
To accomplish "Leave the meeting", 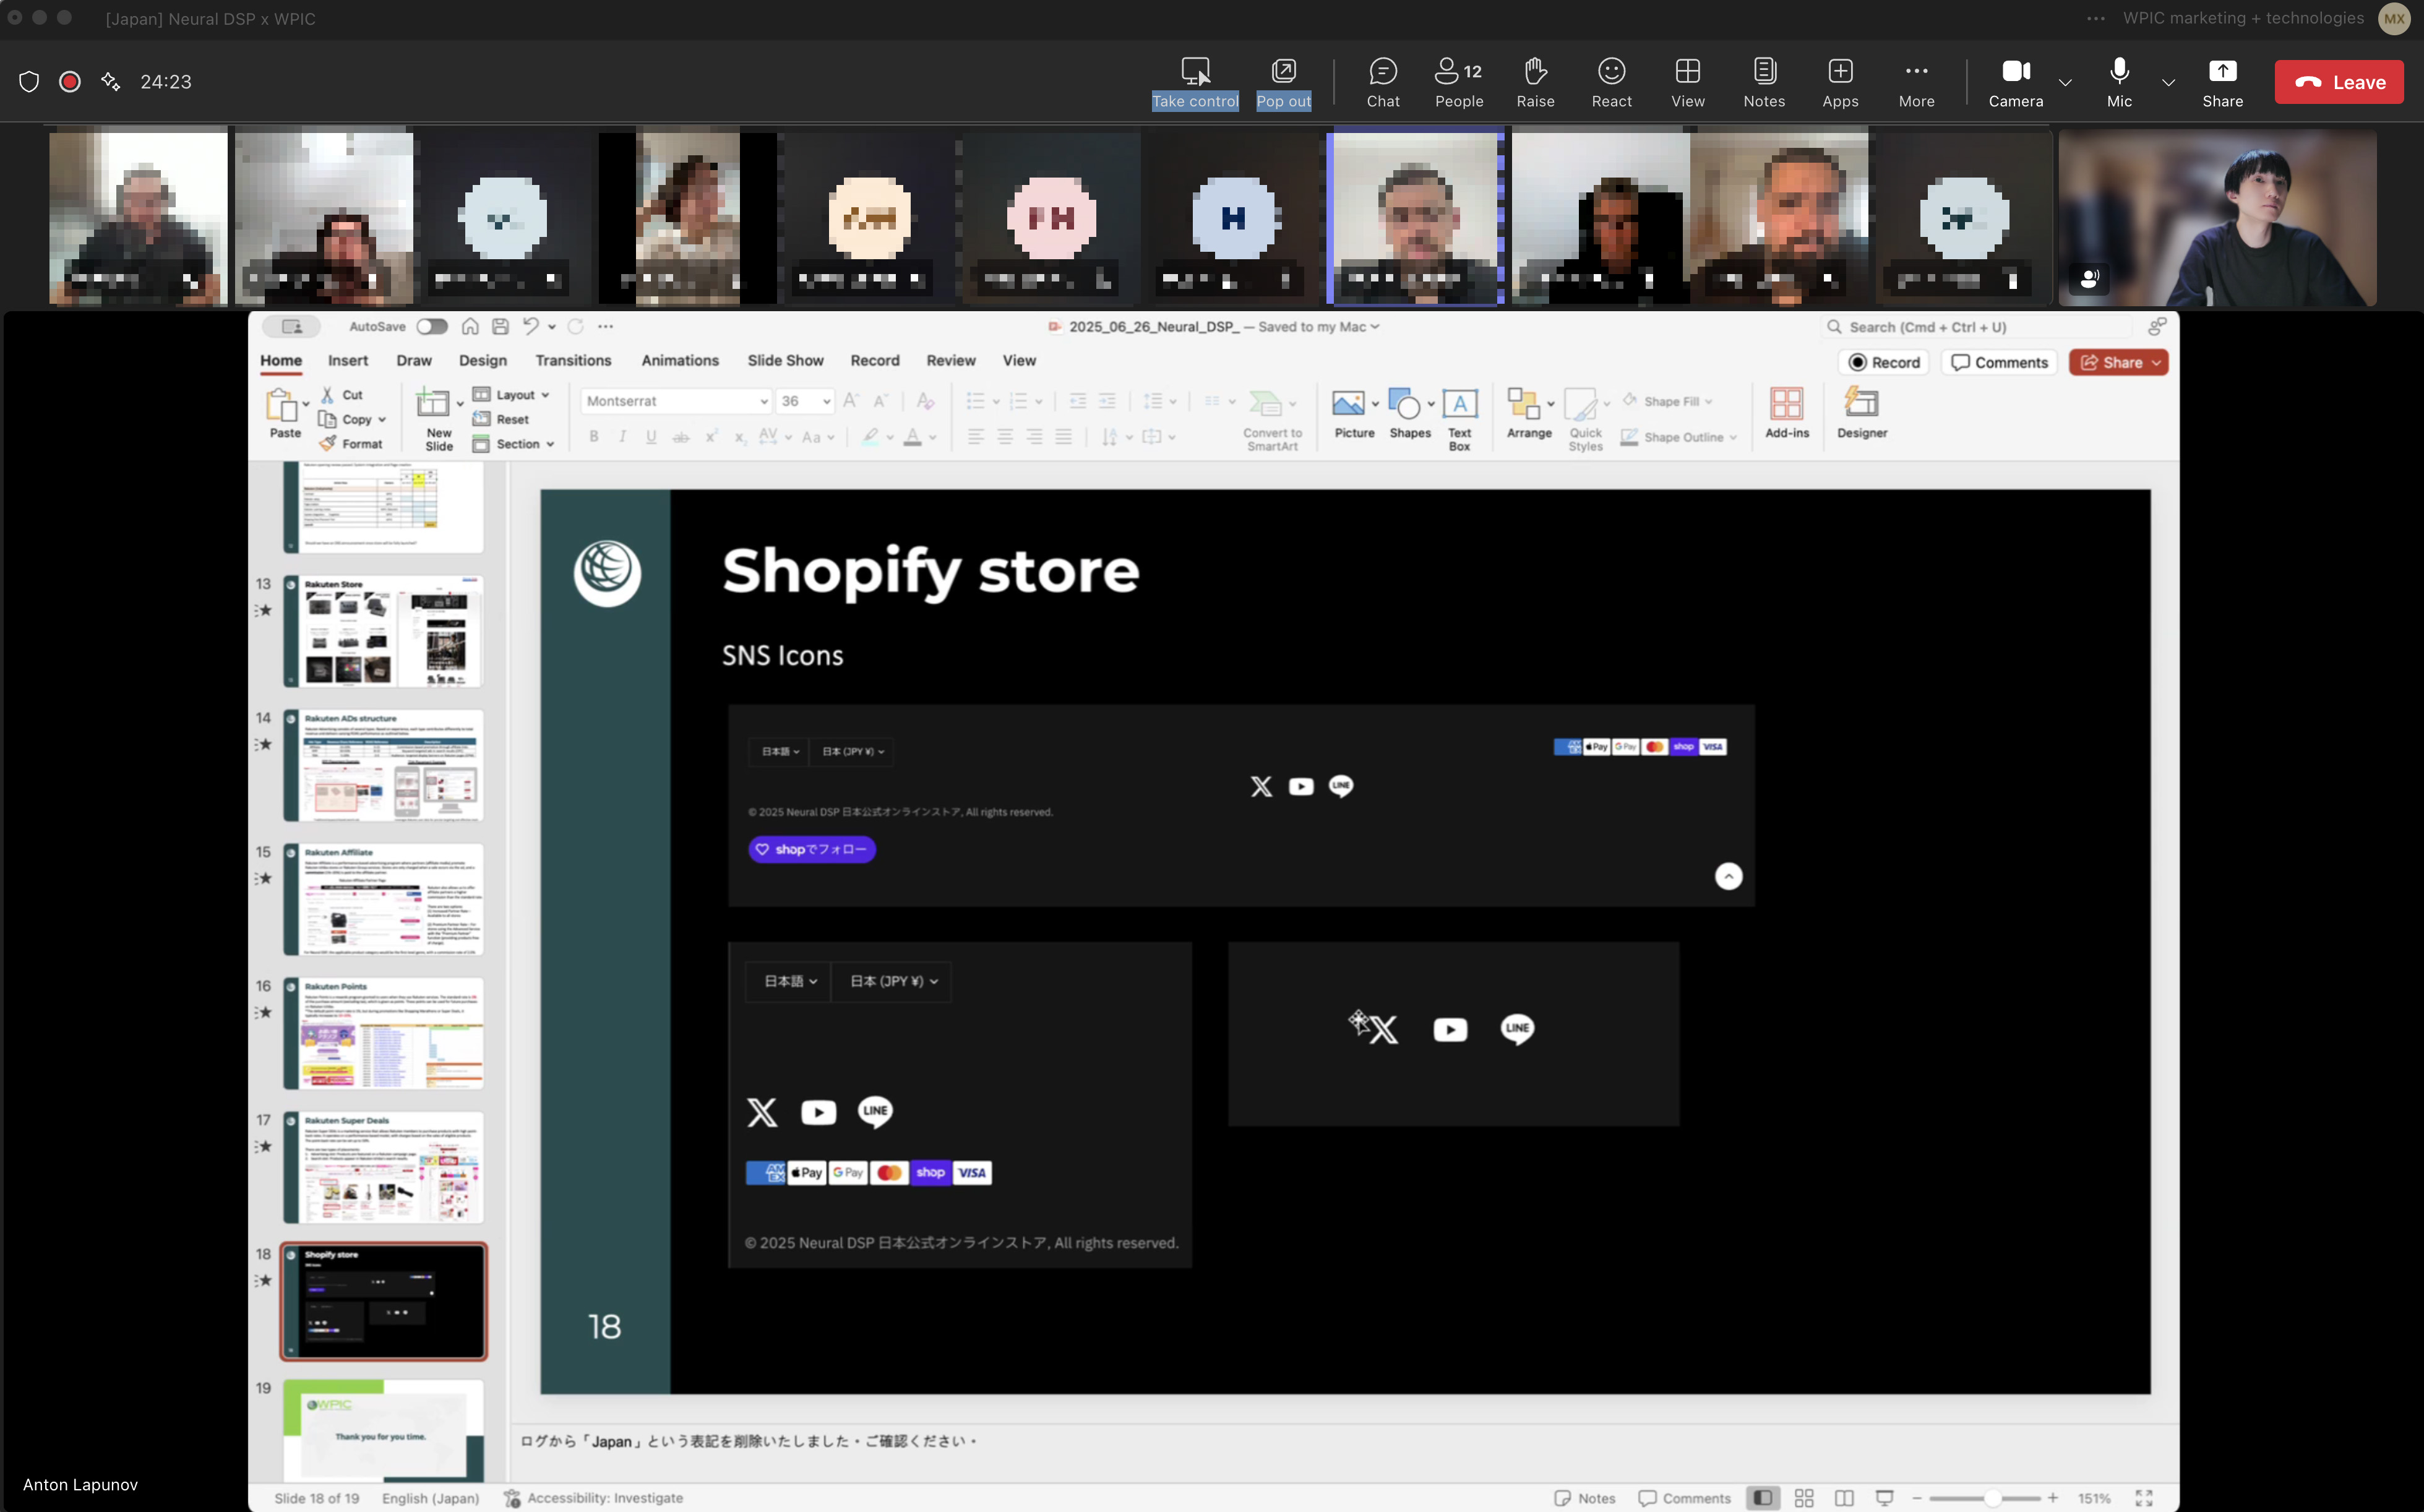I will pyautogui.click(x=2338, y=82).
